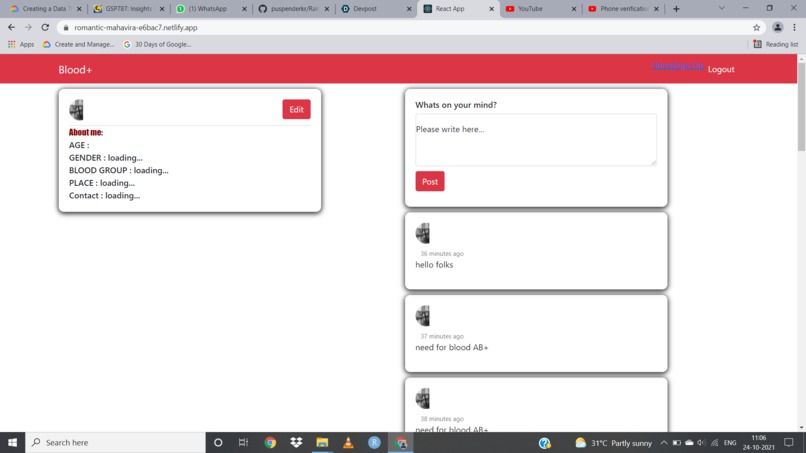
Task: Open the Chrome profile avatar menu
Action: [x=777, y=27]
